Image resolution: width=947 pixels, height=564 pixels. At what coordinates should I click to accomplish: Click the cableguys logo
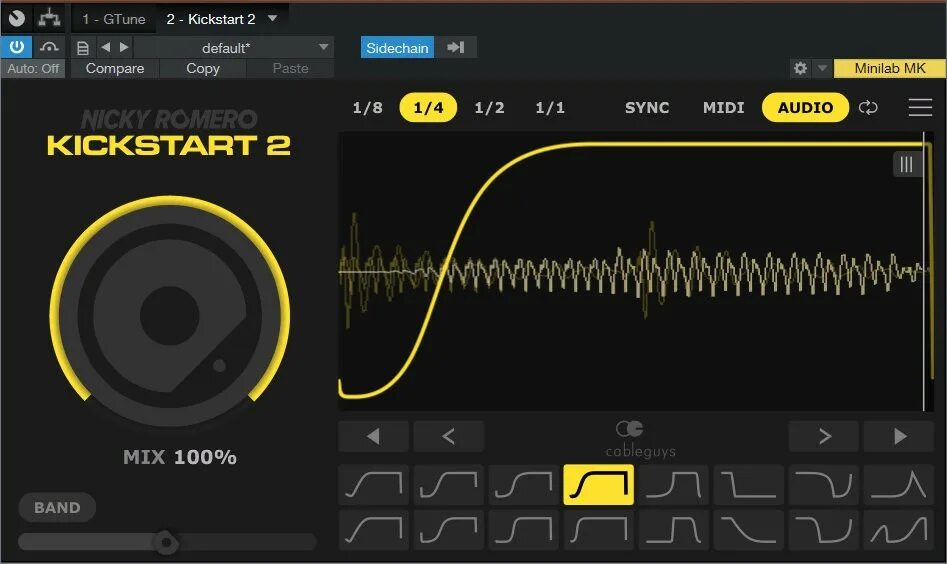640,439
